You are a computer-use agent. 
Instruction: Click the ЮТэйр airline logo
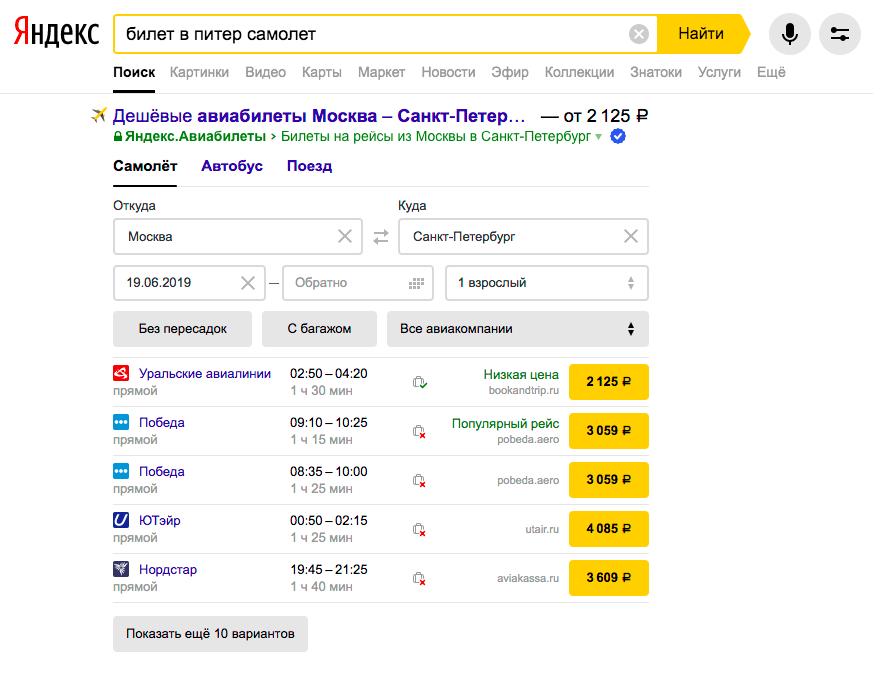pyautogui.click(x=121, y=520)
